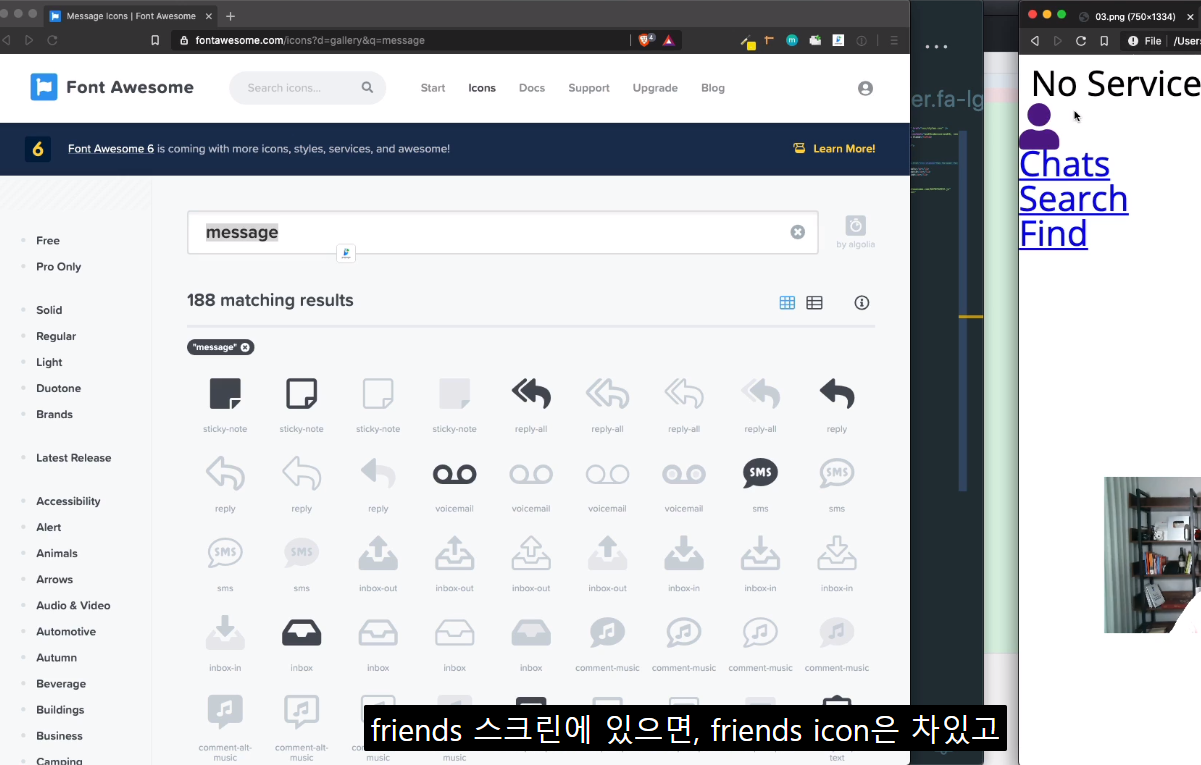1201x765 pixels.
Task: Open the Search link in 03.png window
Action: tap(1073, 199)
